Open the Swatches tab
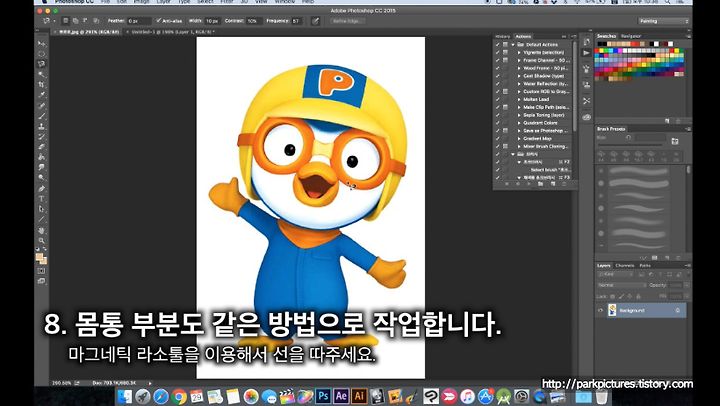Image resolution: width=720 pixels, height=406 pixels. point(607,36)
